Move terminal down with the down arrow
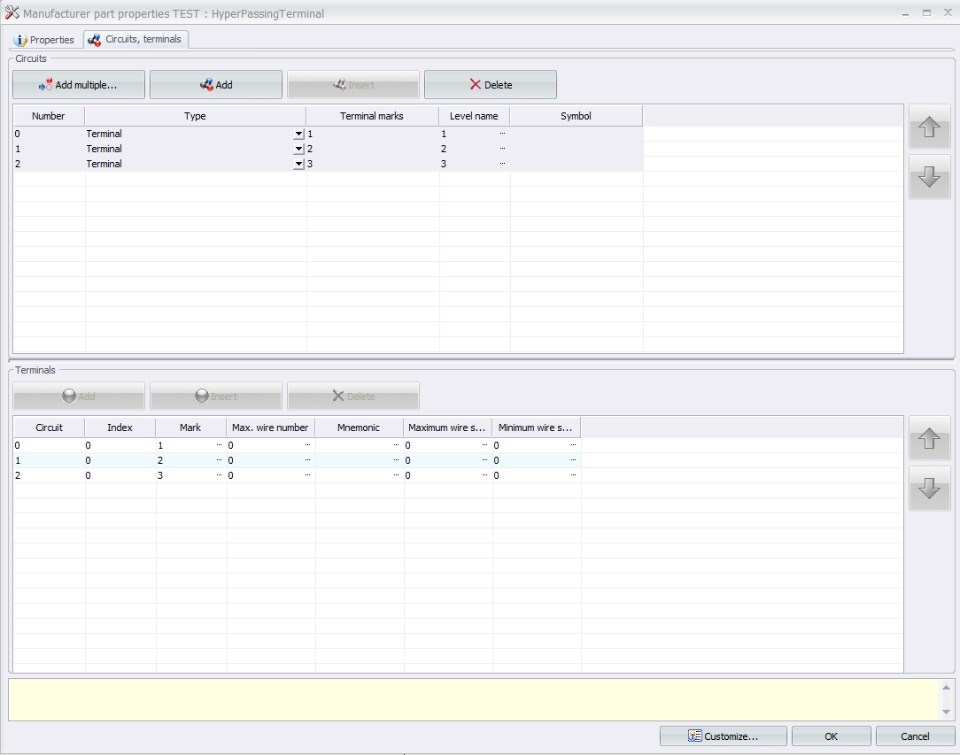Image resolution: width=960 pixels, height=755 pixels. (x=929, y=489)
